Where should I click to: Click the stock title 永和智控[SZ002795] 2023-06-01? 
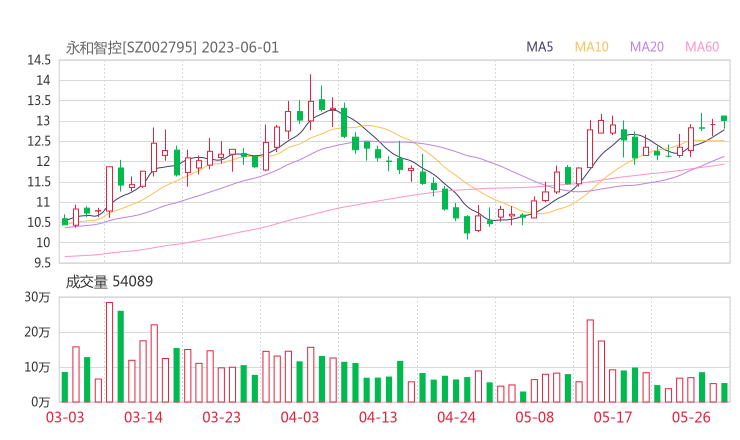pos(172,48)
